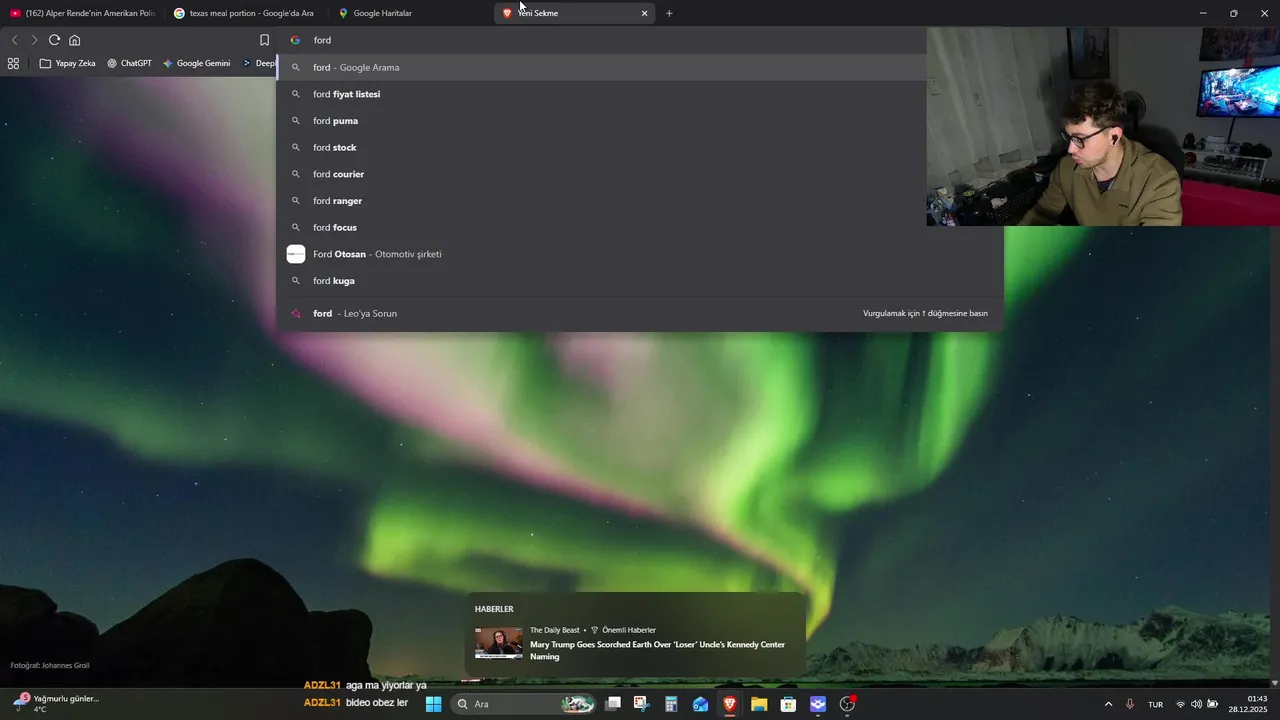Image resolution: width=1280 pixels, height=720 pixels.
Task: Click the Brave browser taskbar icon
Action: pos(730,704)
